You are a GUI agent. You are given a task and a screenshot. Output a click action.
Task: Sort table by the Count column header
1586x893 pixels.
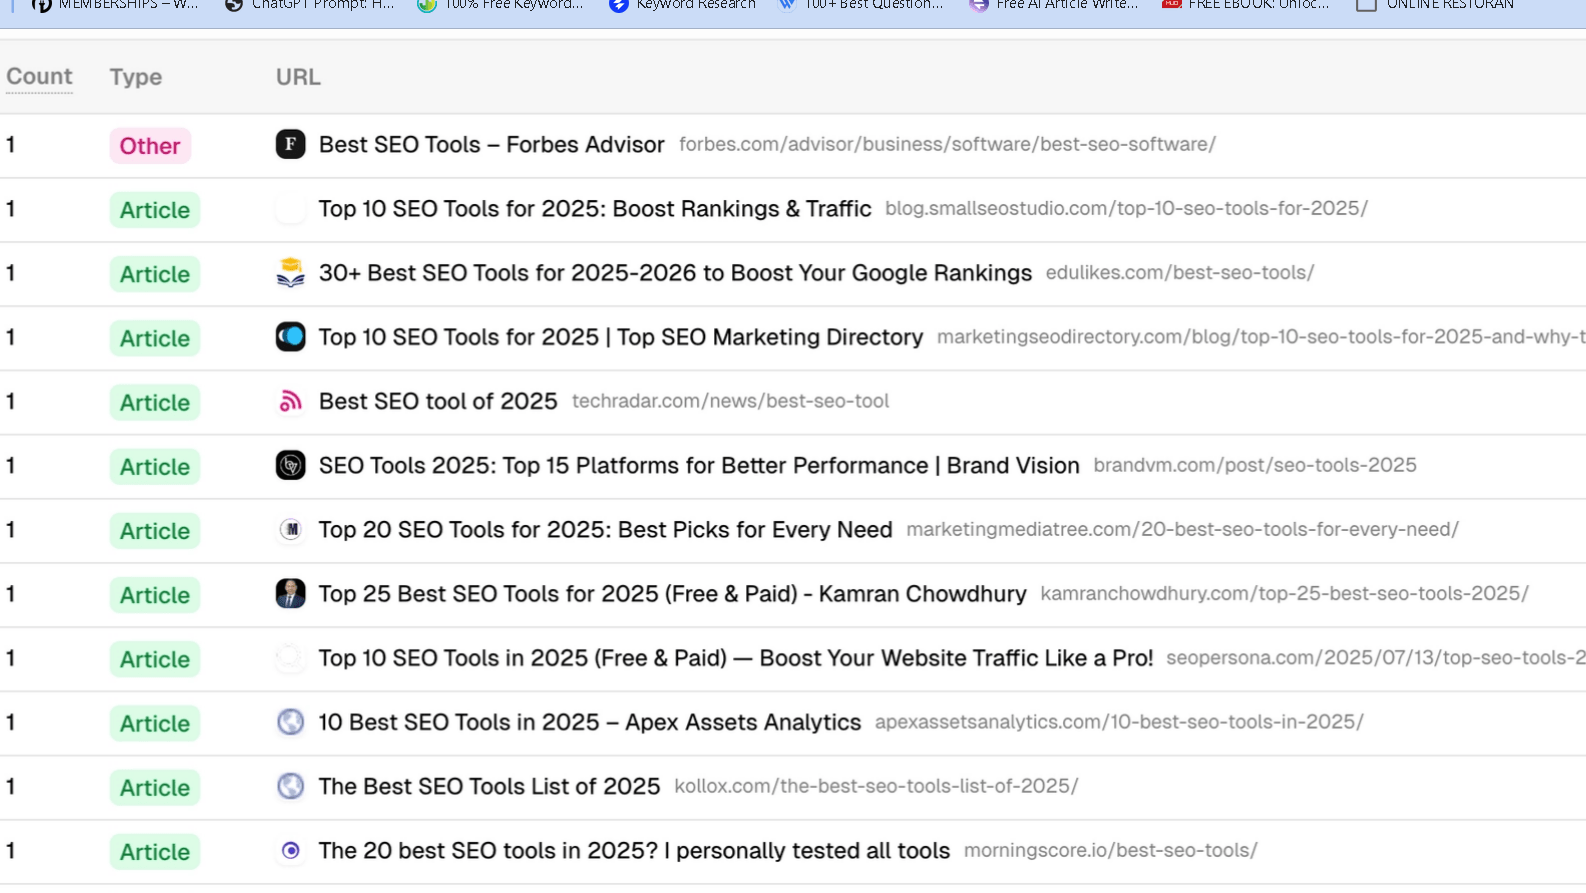(39, 77)
